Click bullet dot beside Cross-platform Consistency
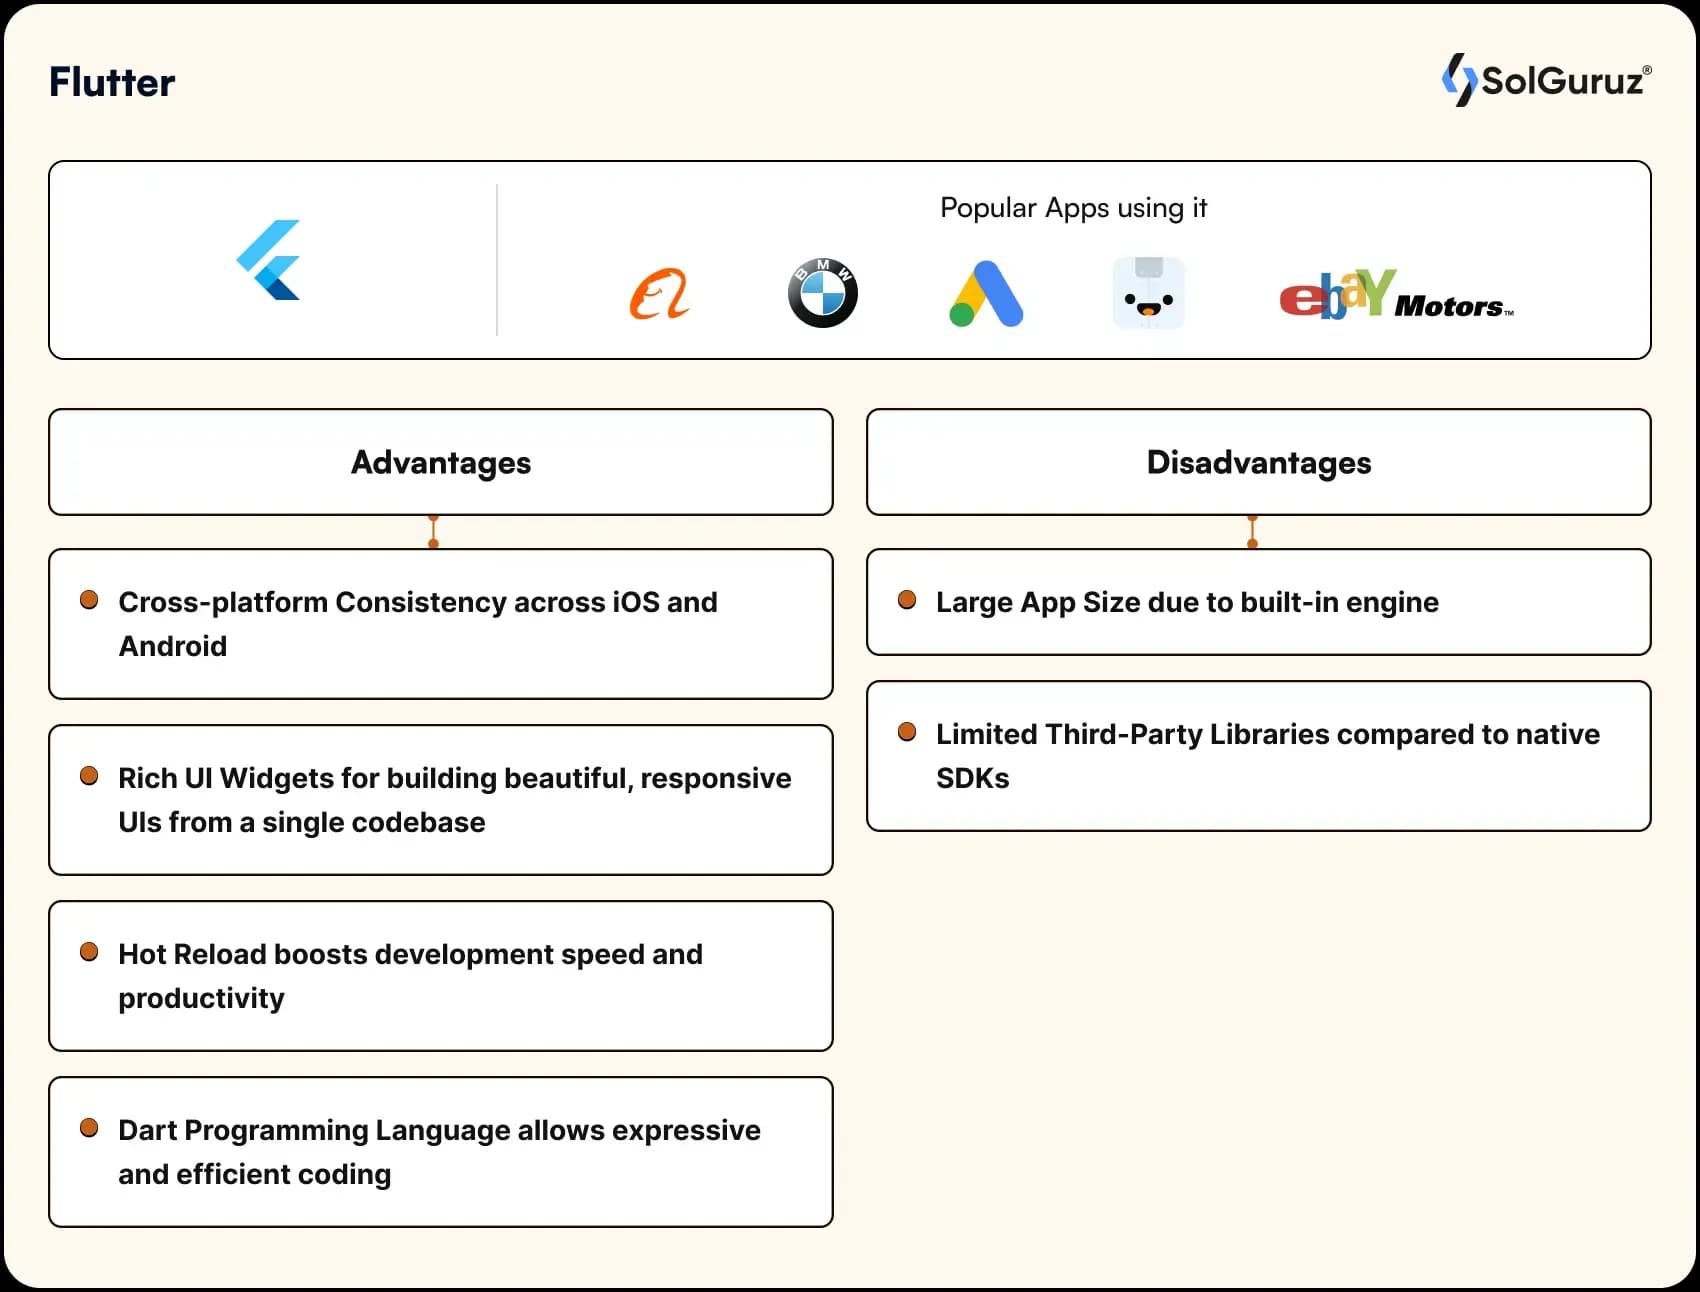 (89, 600)
